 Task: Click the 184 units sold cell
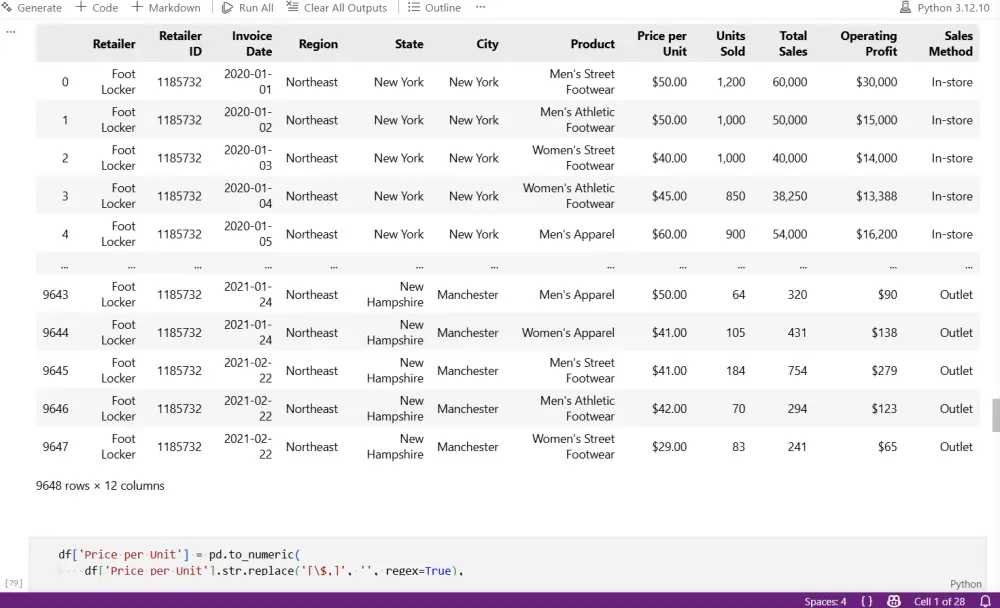[735, 371]
